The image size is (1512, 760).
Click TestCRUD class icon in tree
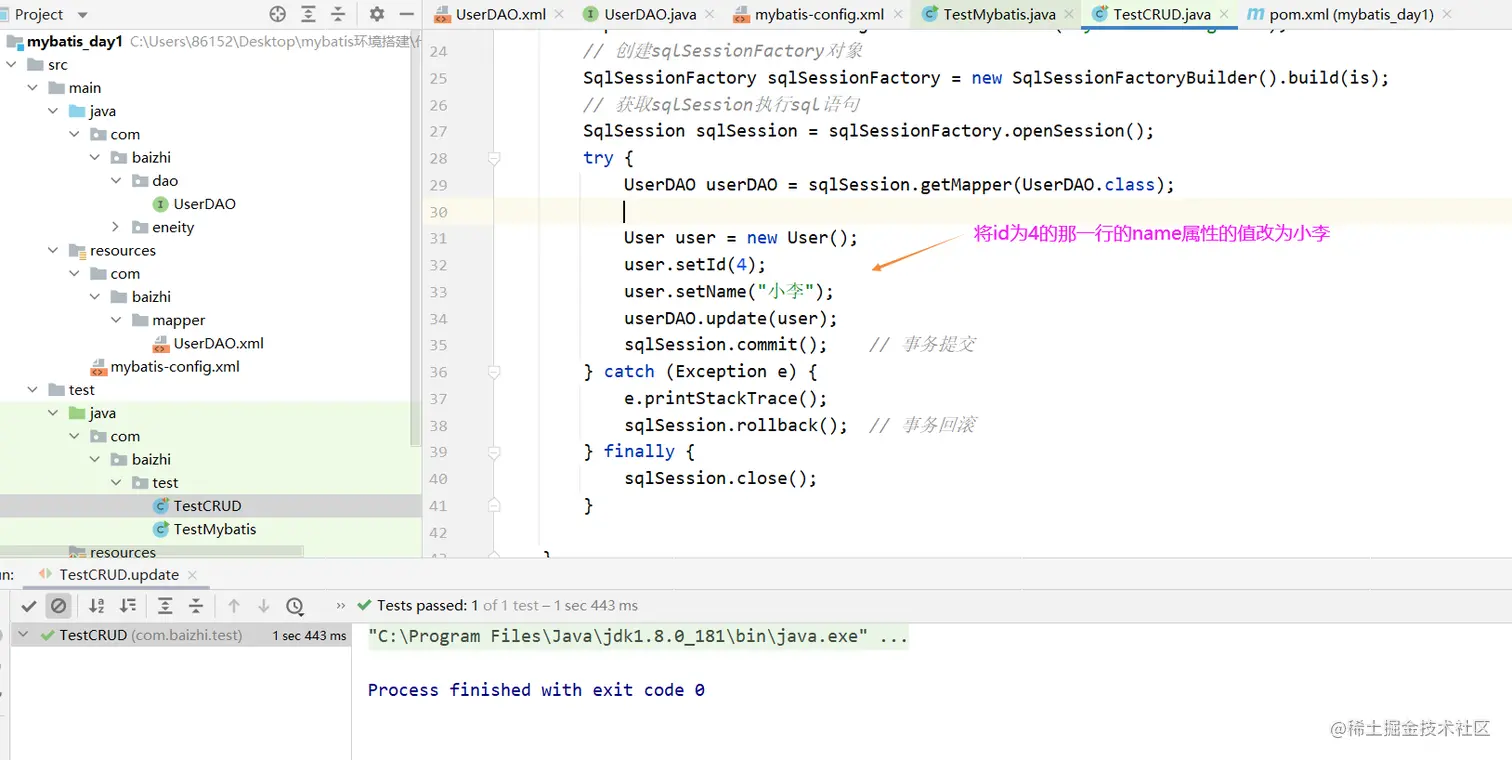coord(161,506)
